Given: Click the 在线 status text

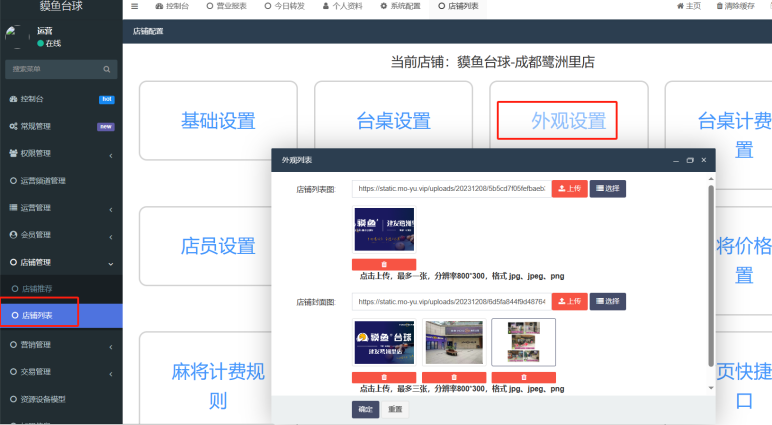Looking at the screenshot, I should pos(53,43).
